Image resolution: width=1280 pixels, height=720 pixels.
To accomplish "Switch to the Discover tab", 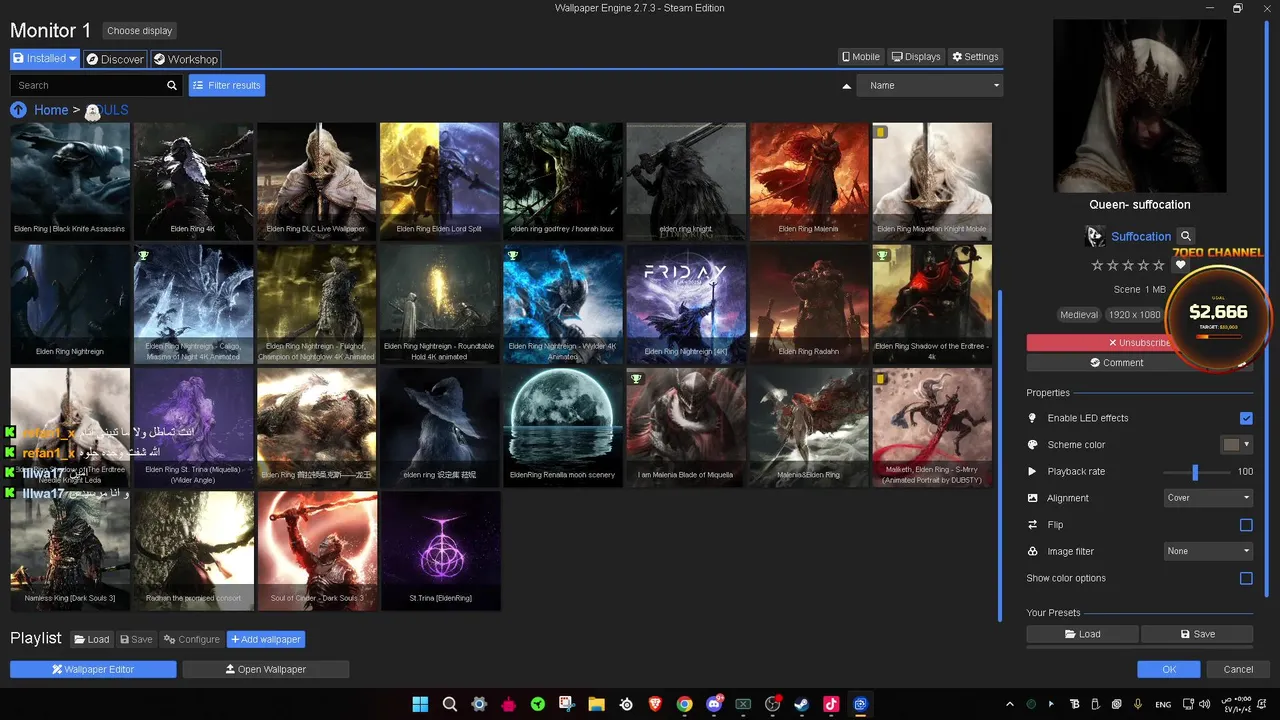I will coord(115,59).
